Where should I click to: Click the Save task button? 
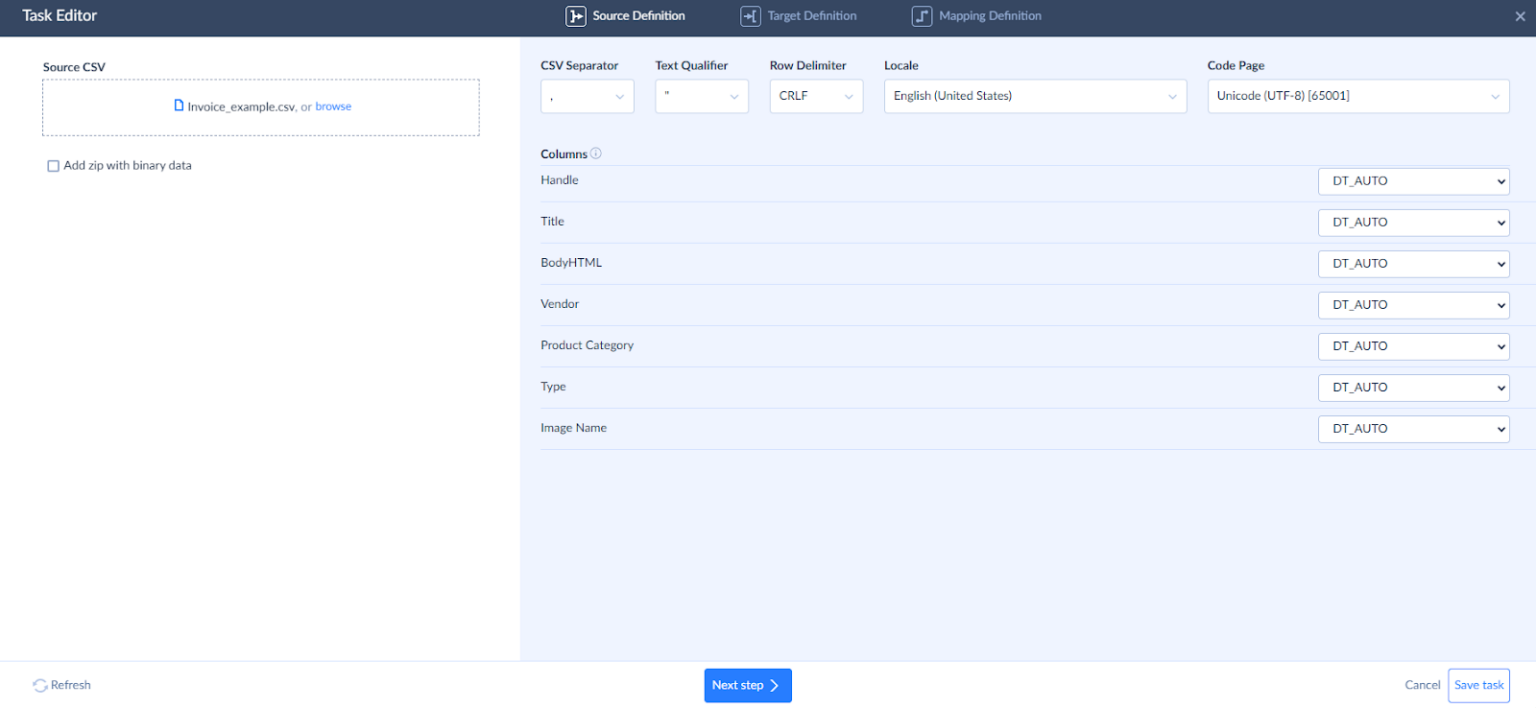click(x=1478, y=685)
